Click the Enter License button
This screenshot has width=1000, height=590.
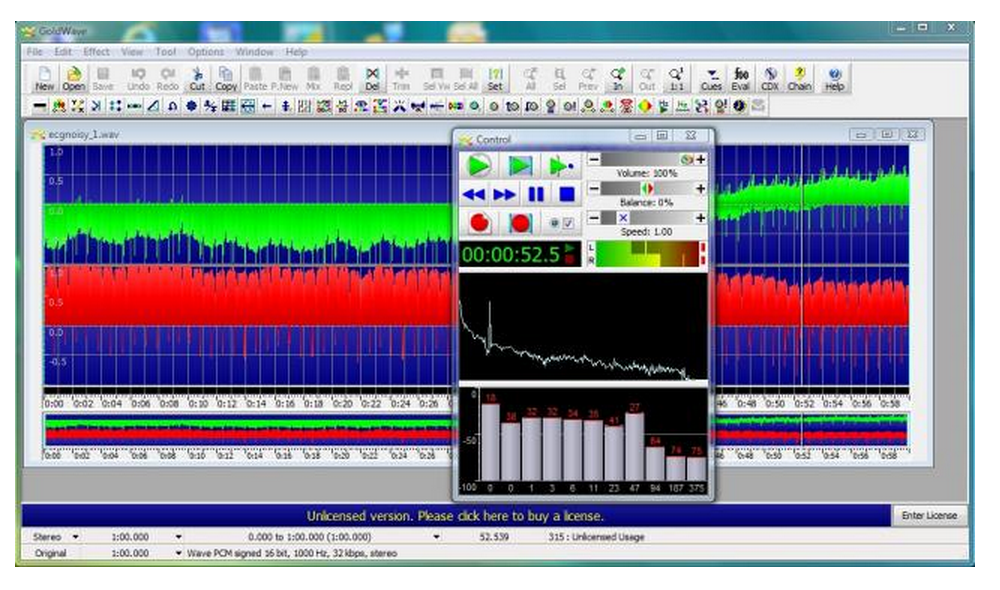coord(929,515)
